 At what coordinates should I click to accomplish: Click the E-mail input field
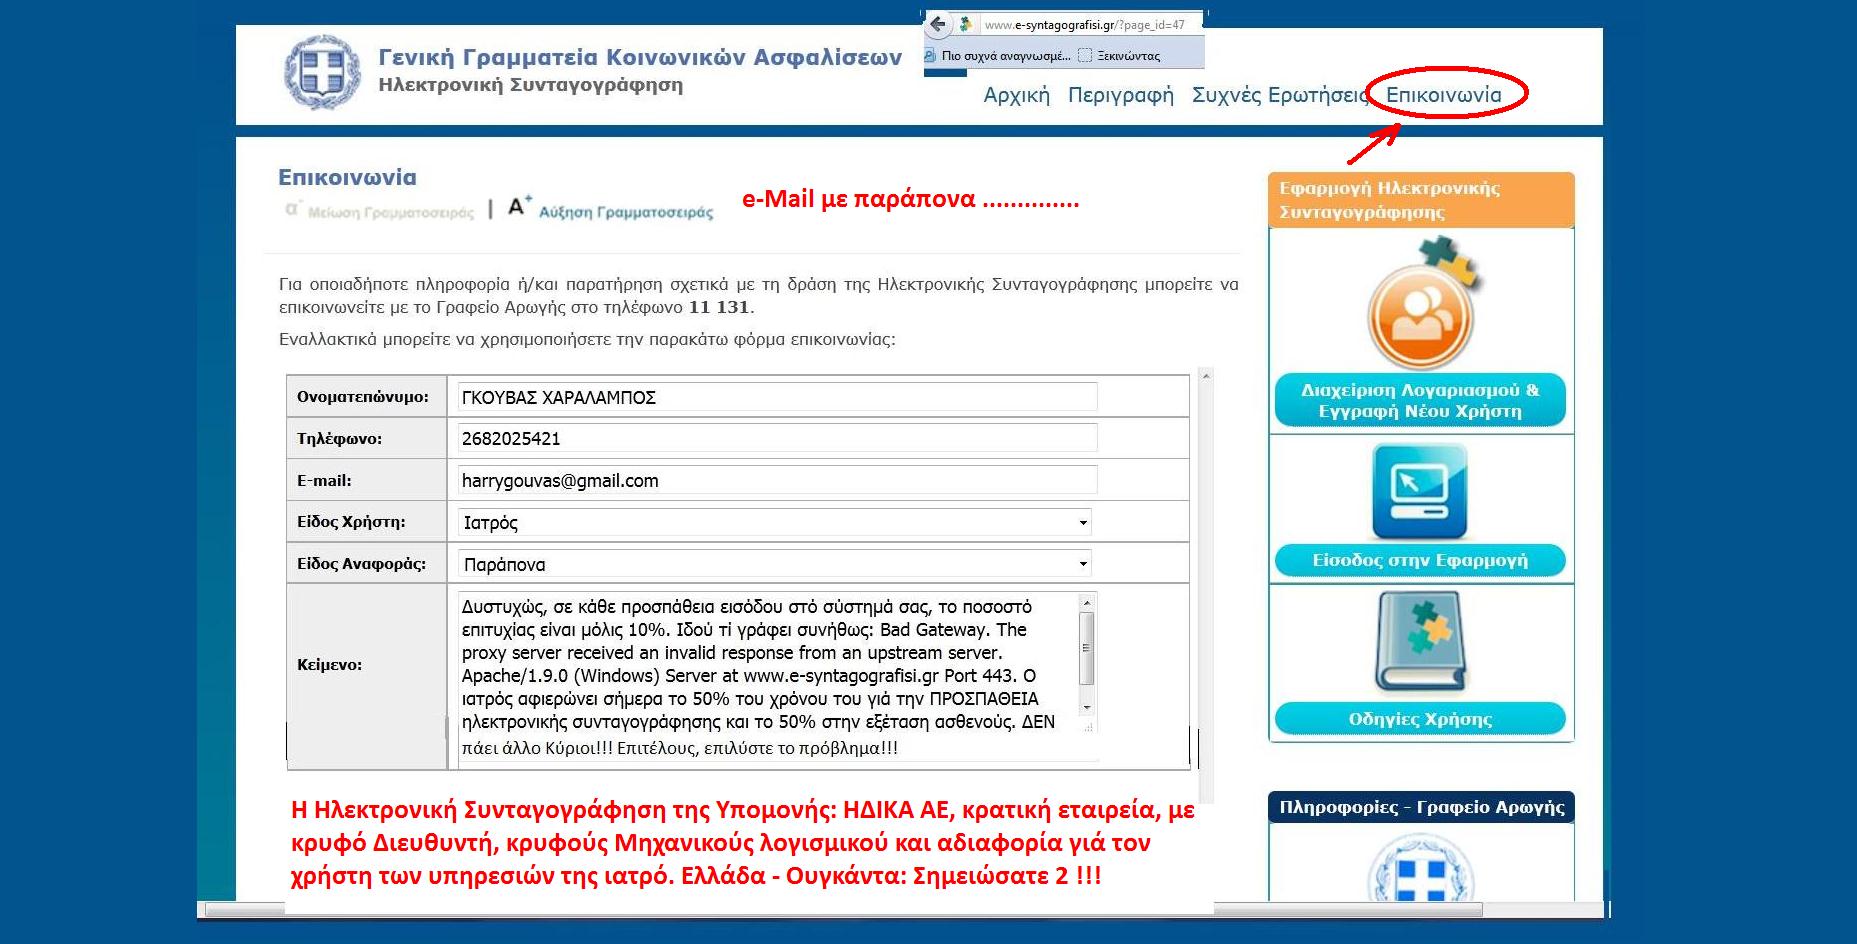(x=777, y=480)
